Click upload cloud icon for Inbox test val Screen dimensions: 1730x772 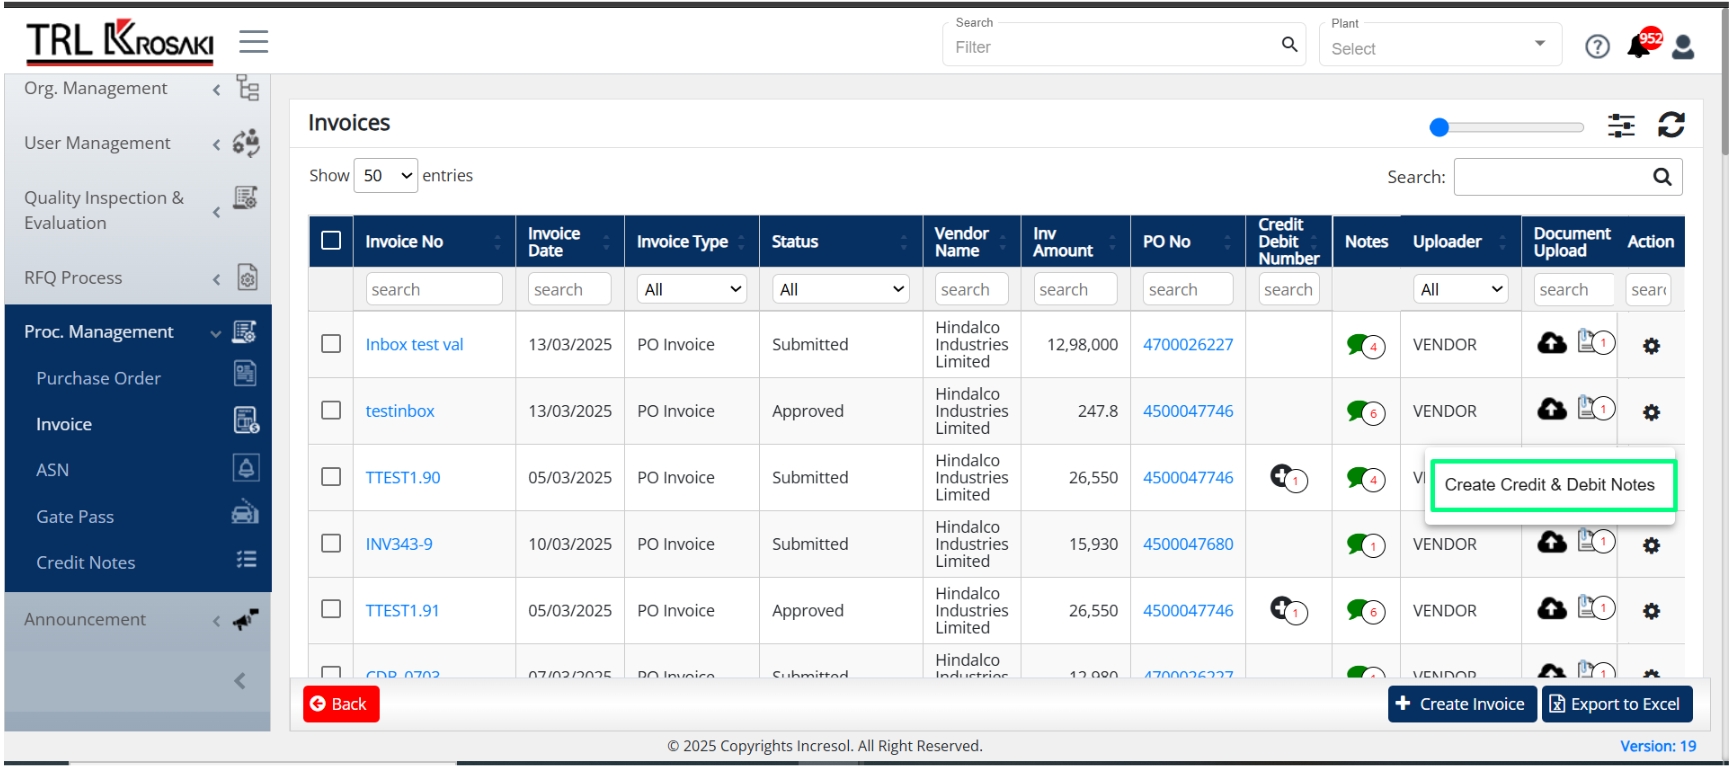pos(1552,343)
